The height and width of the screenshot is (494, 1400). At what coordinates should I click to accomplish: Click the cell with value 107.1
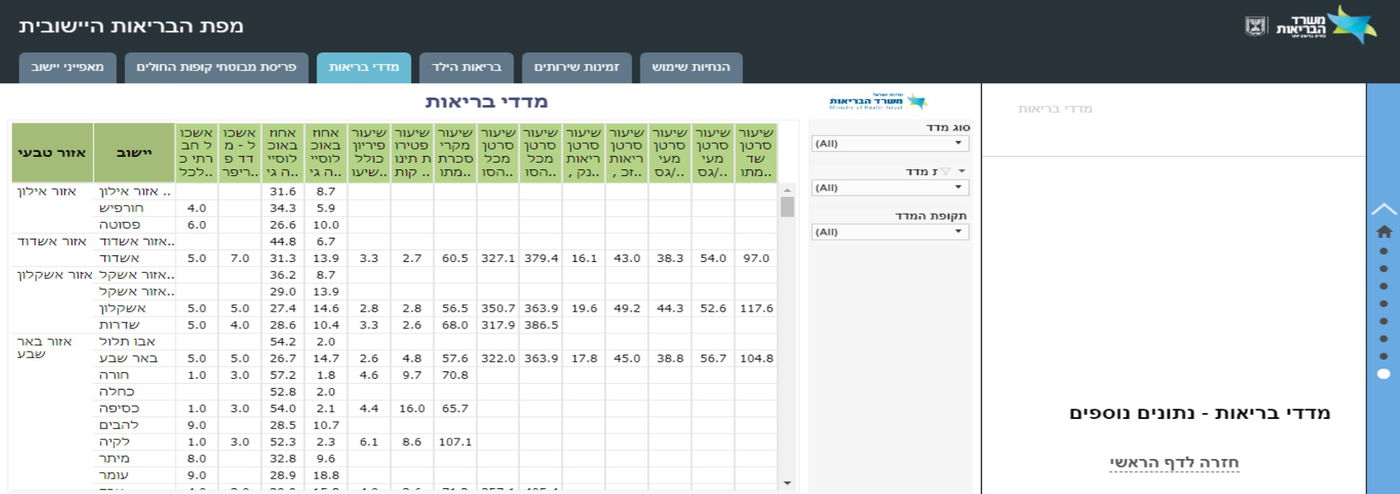(x=455, y=441)
